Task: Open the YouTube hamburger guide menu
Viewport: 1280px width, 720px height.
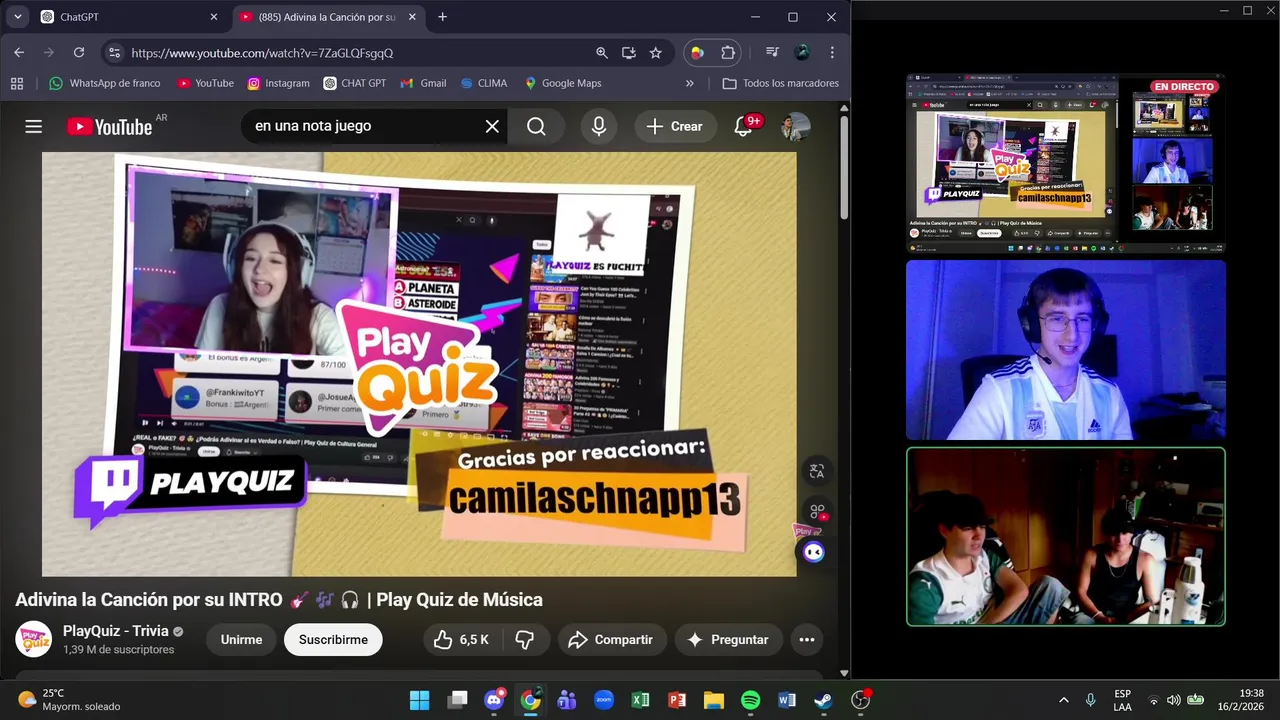Action: (x=33, y=126)
